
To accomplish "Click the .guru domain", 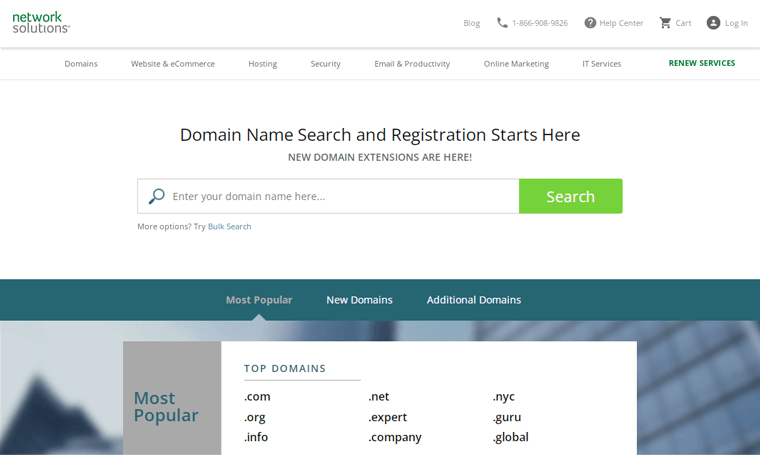I will tap(507, 417).
